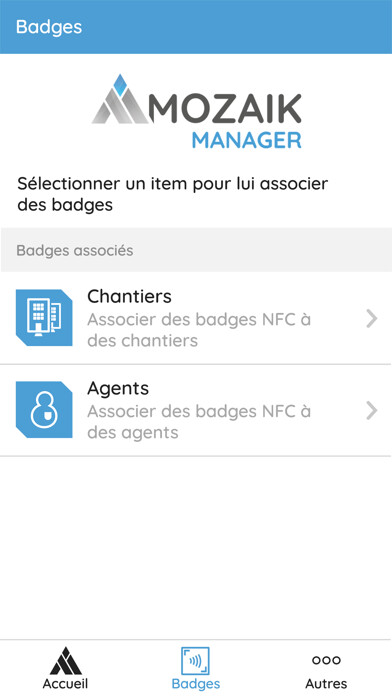Tap 'Associer des badges NFC à des agents'
This screenshot has width=392, height=696.
(199, 422)
